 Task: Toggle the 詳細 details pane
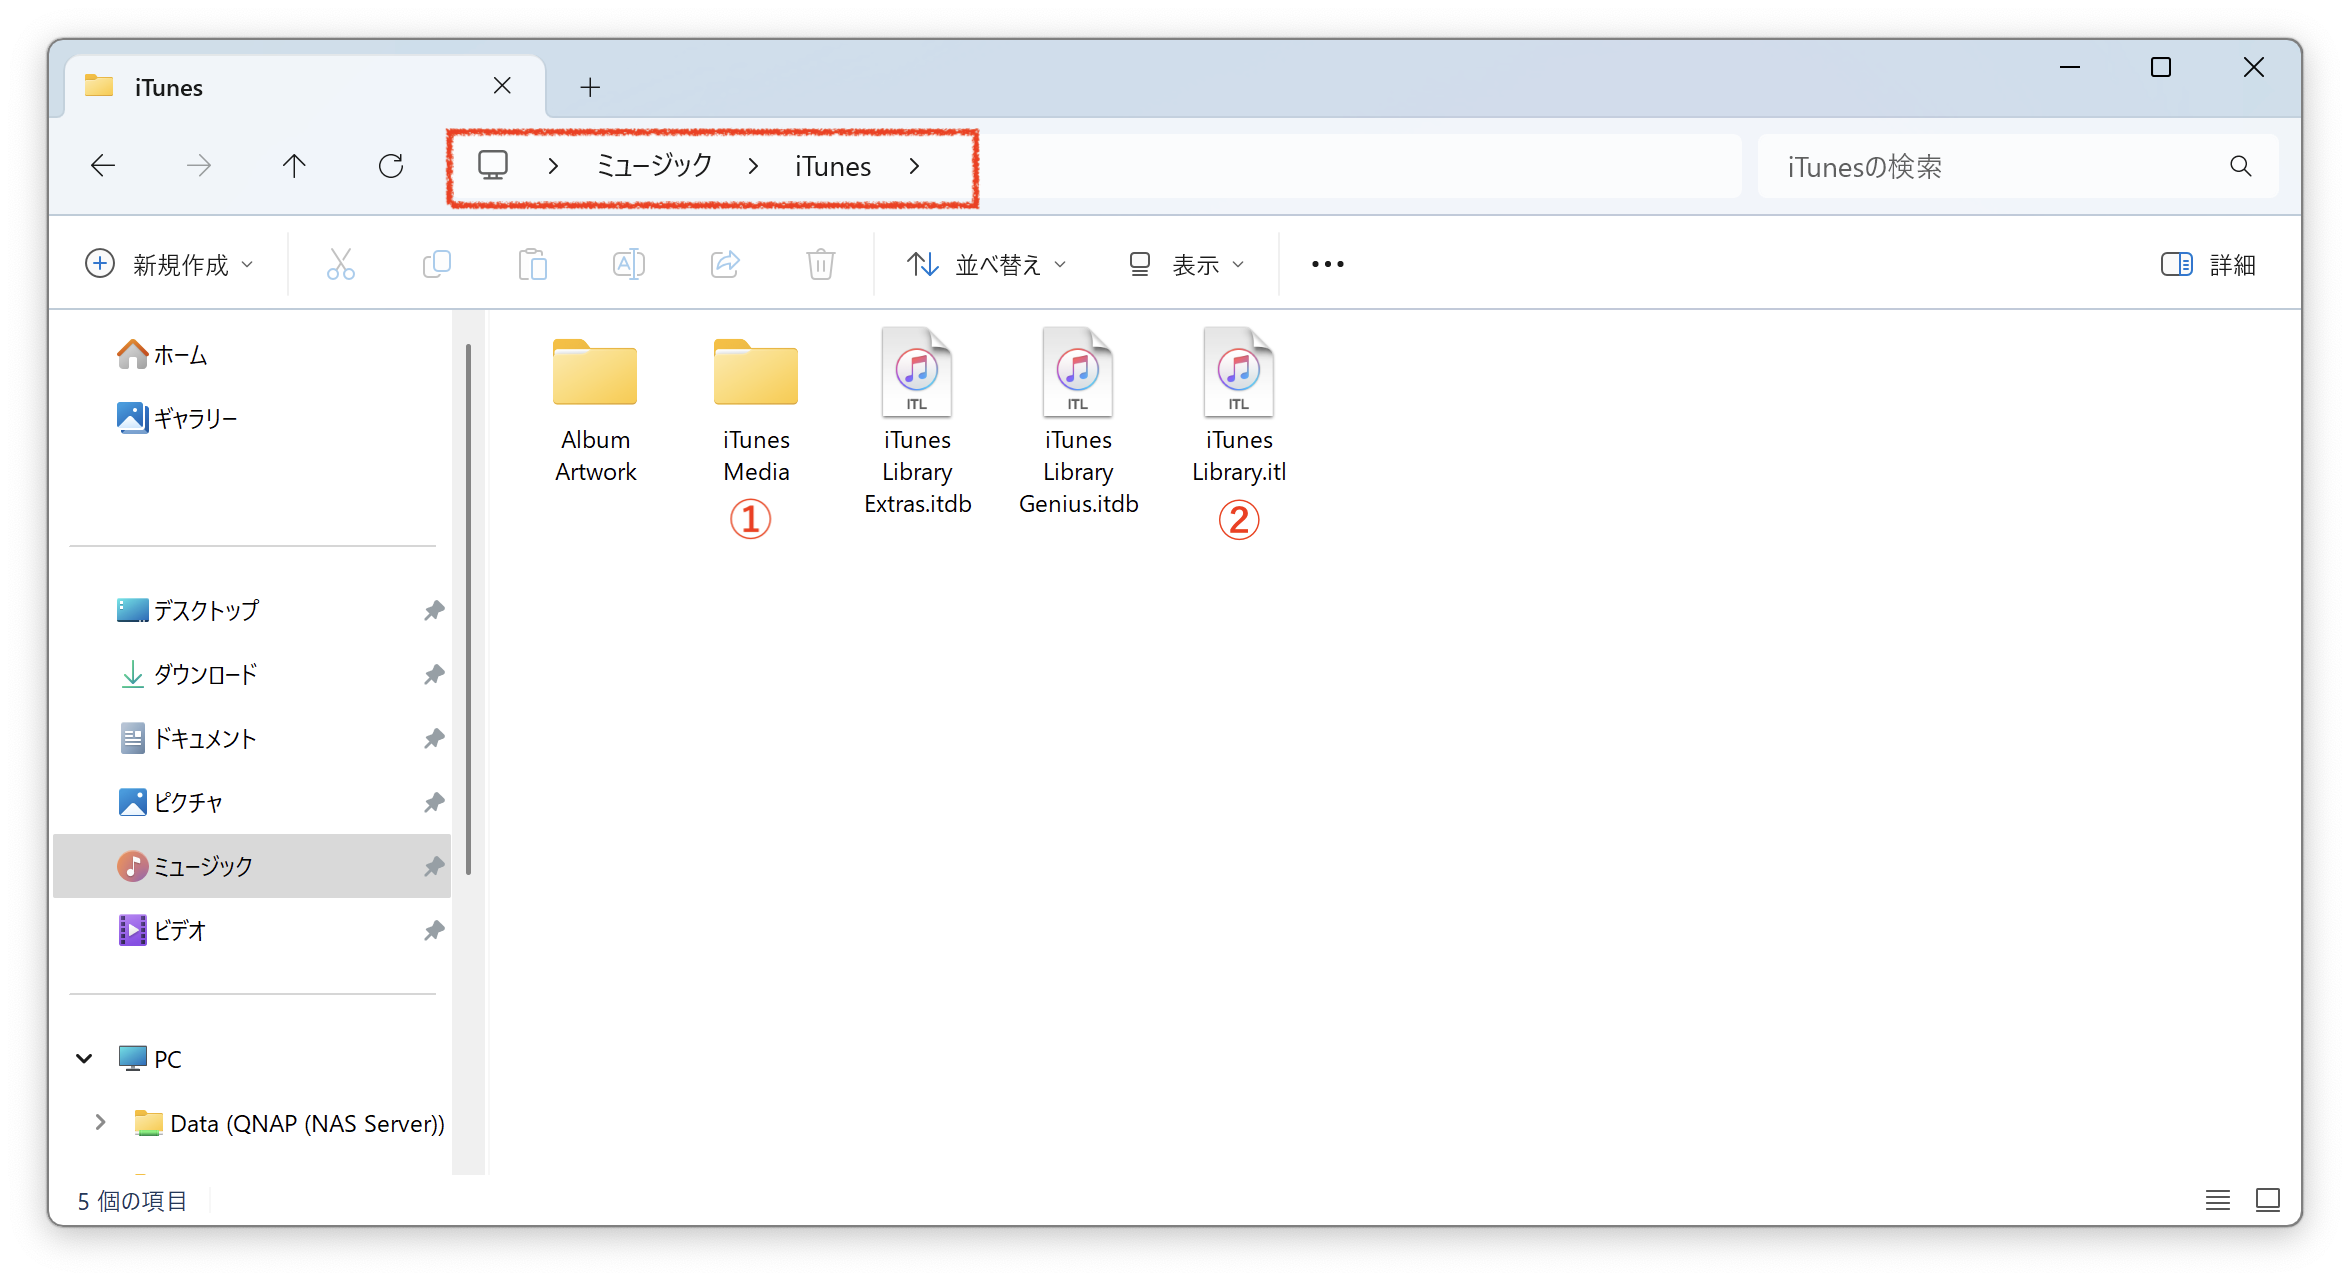pyautogui.click(x=2208, y=265)
